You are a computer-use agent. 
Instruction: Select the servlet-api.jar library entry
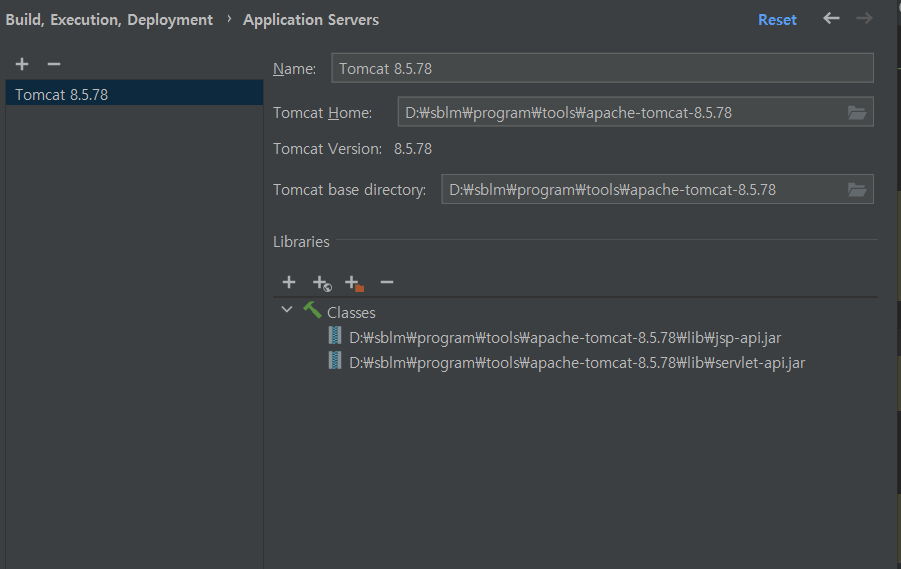(577, 363)
